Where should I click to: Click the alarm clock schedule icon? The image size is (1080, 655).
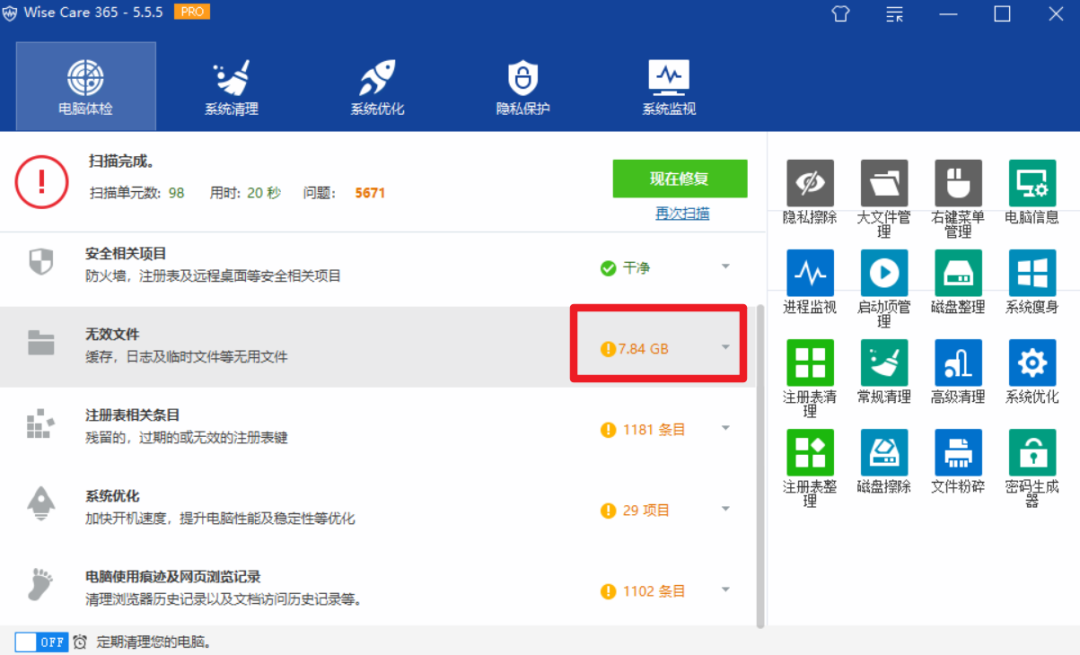coord(80,642)
